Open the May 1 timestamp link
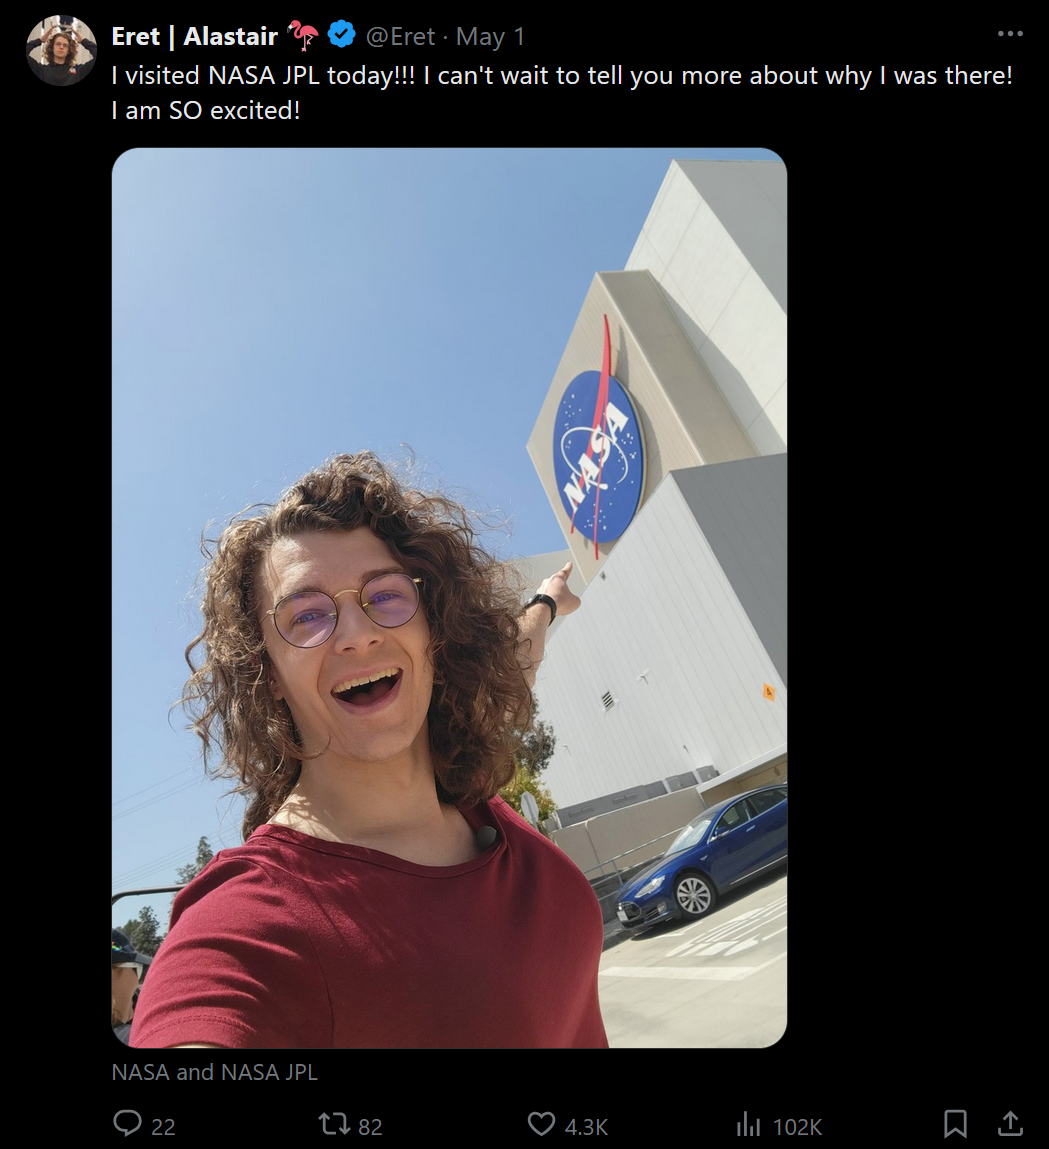 tap(490, 36)
